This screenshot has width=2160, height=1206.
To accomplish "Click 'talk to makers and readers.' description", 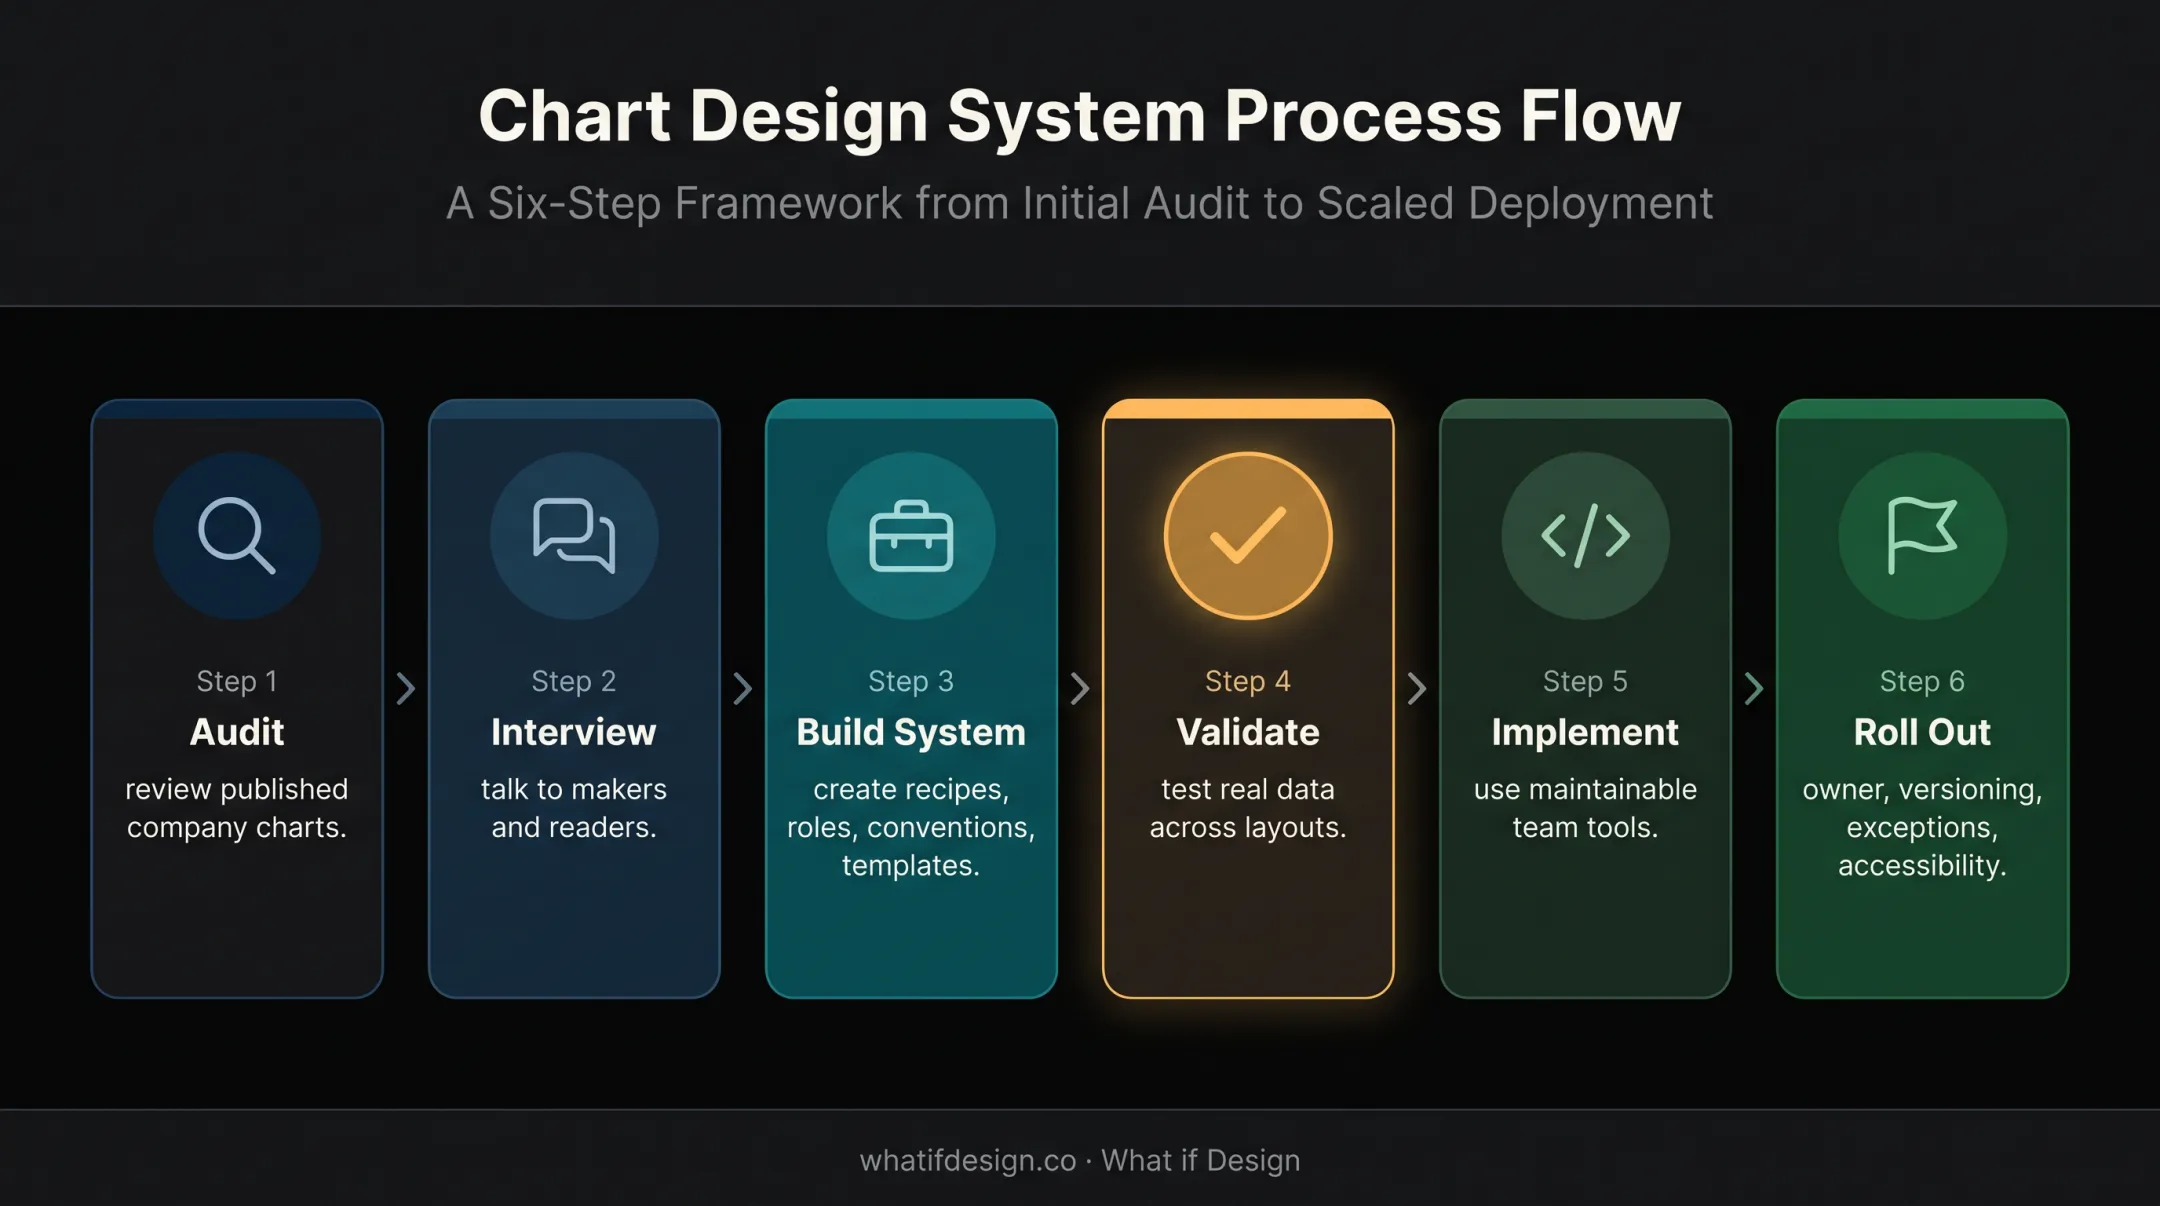I will click(x=574, y=808).
